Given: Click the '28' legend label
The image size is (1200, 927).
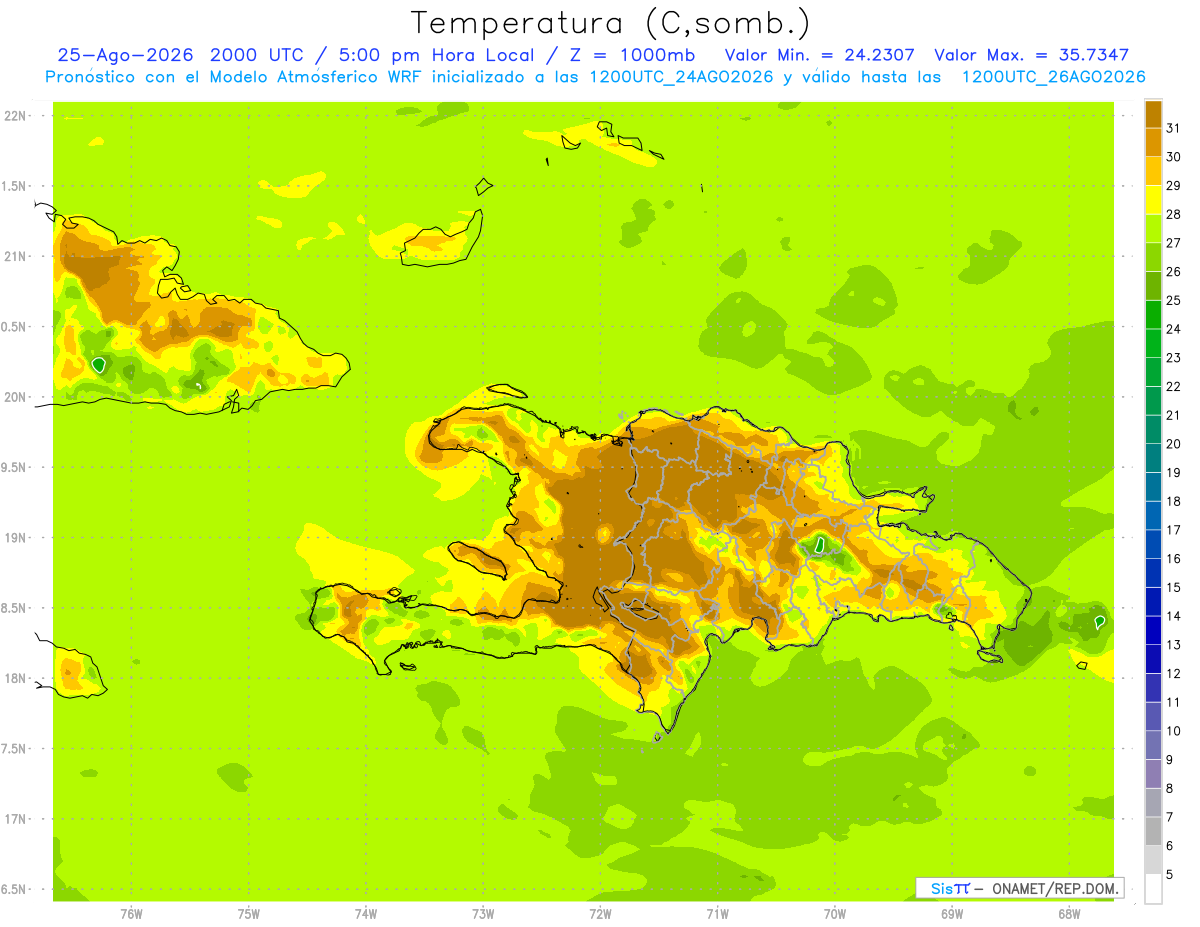Looking at the screenshot, I should (x=1174, y=214).
